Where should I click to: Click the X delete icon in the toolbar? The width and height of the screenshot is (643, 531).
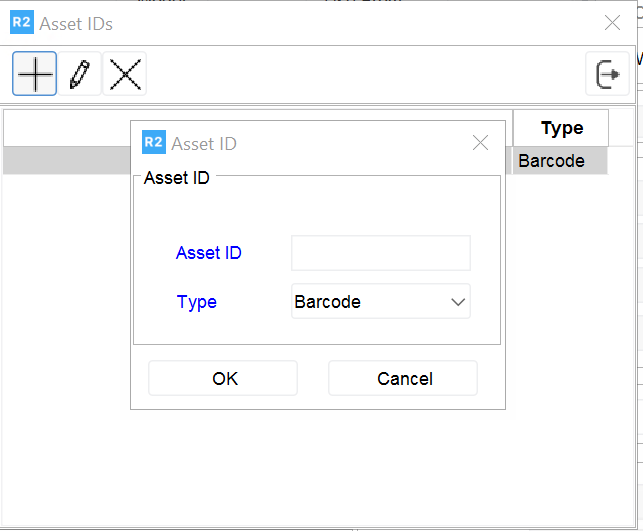pyautogui.click(x=125, y=75)
